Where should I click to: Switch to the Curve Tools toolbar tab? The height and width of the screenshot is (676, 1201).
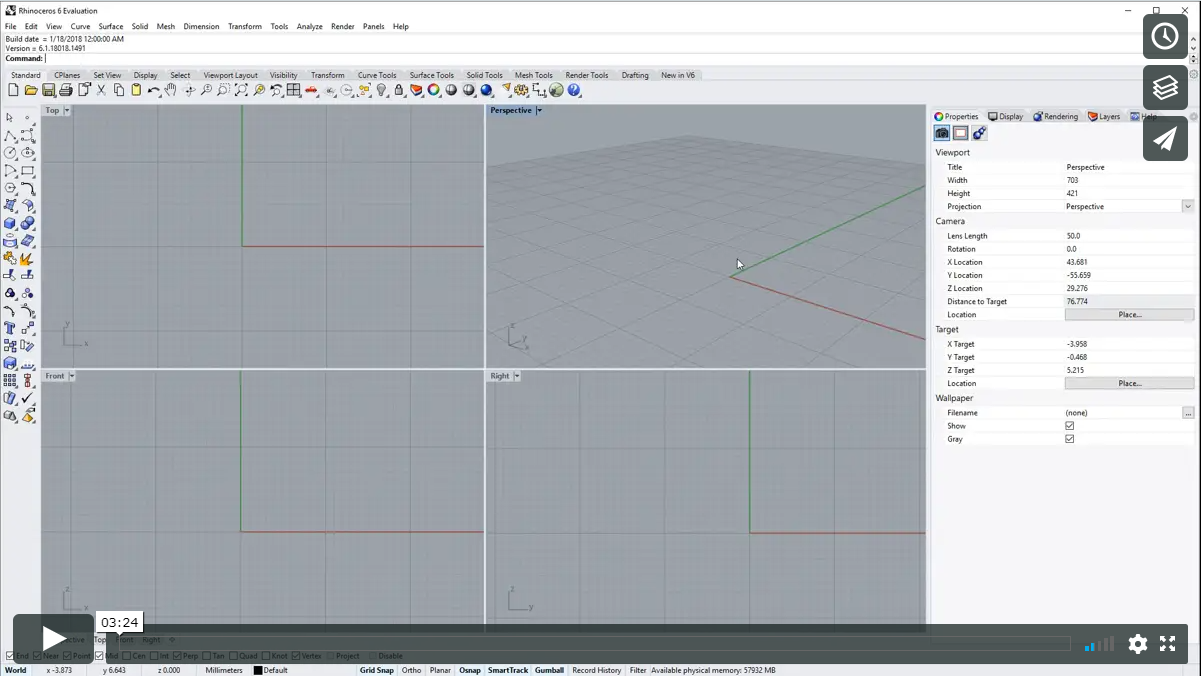377,75
